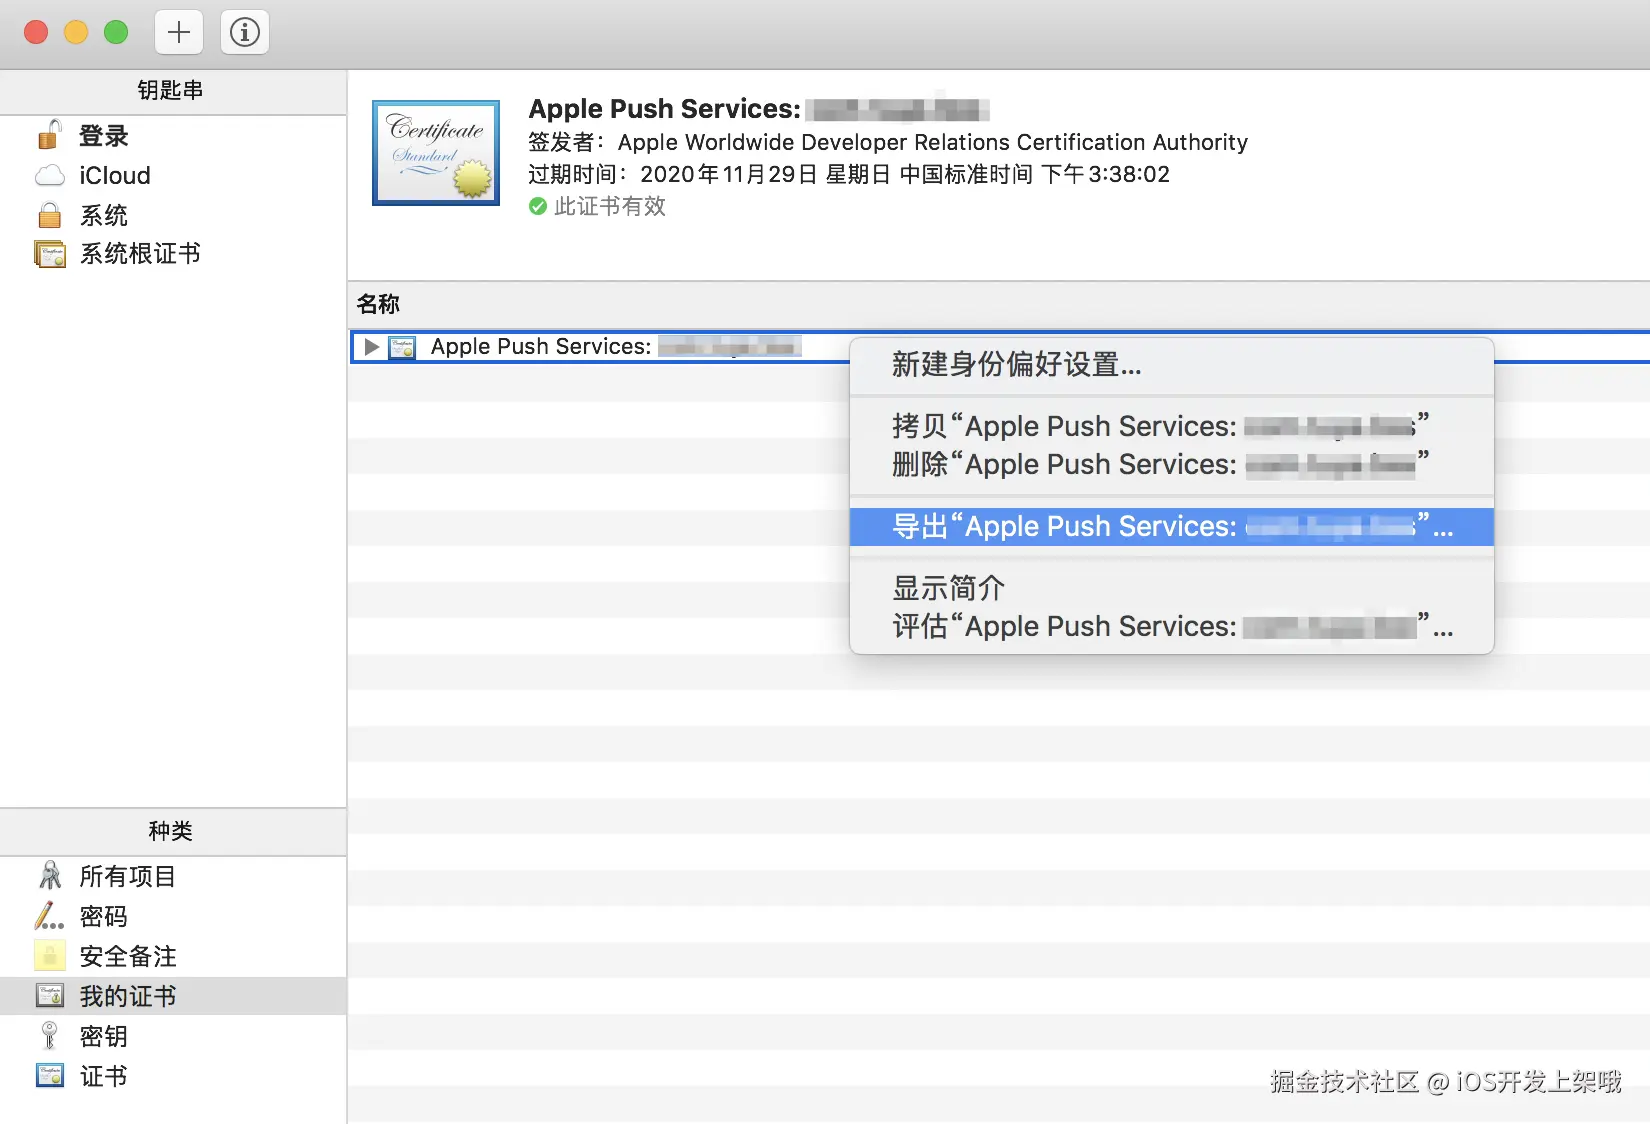Click the 签发者 issuer line
This screenshot has width=1650, height=1124.
point(888,142)
